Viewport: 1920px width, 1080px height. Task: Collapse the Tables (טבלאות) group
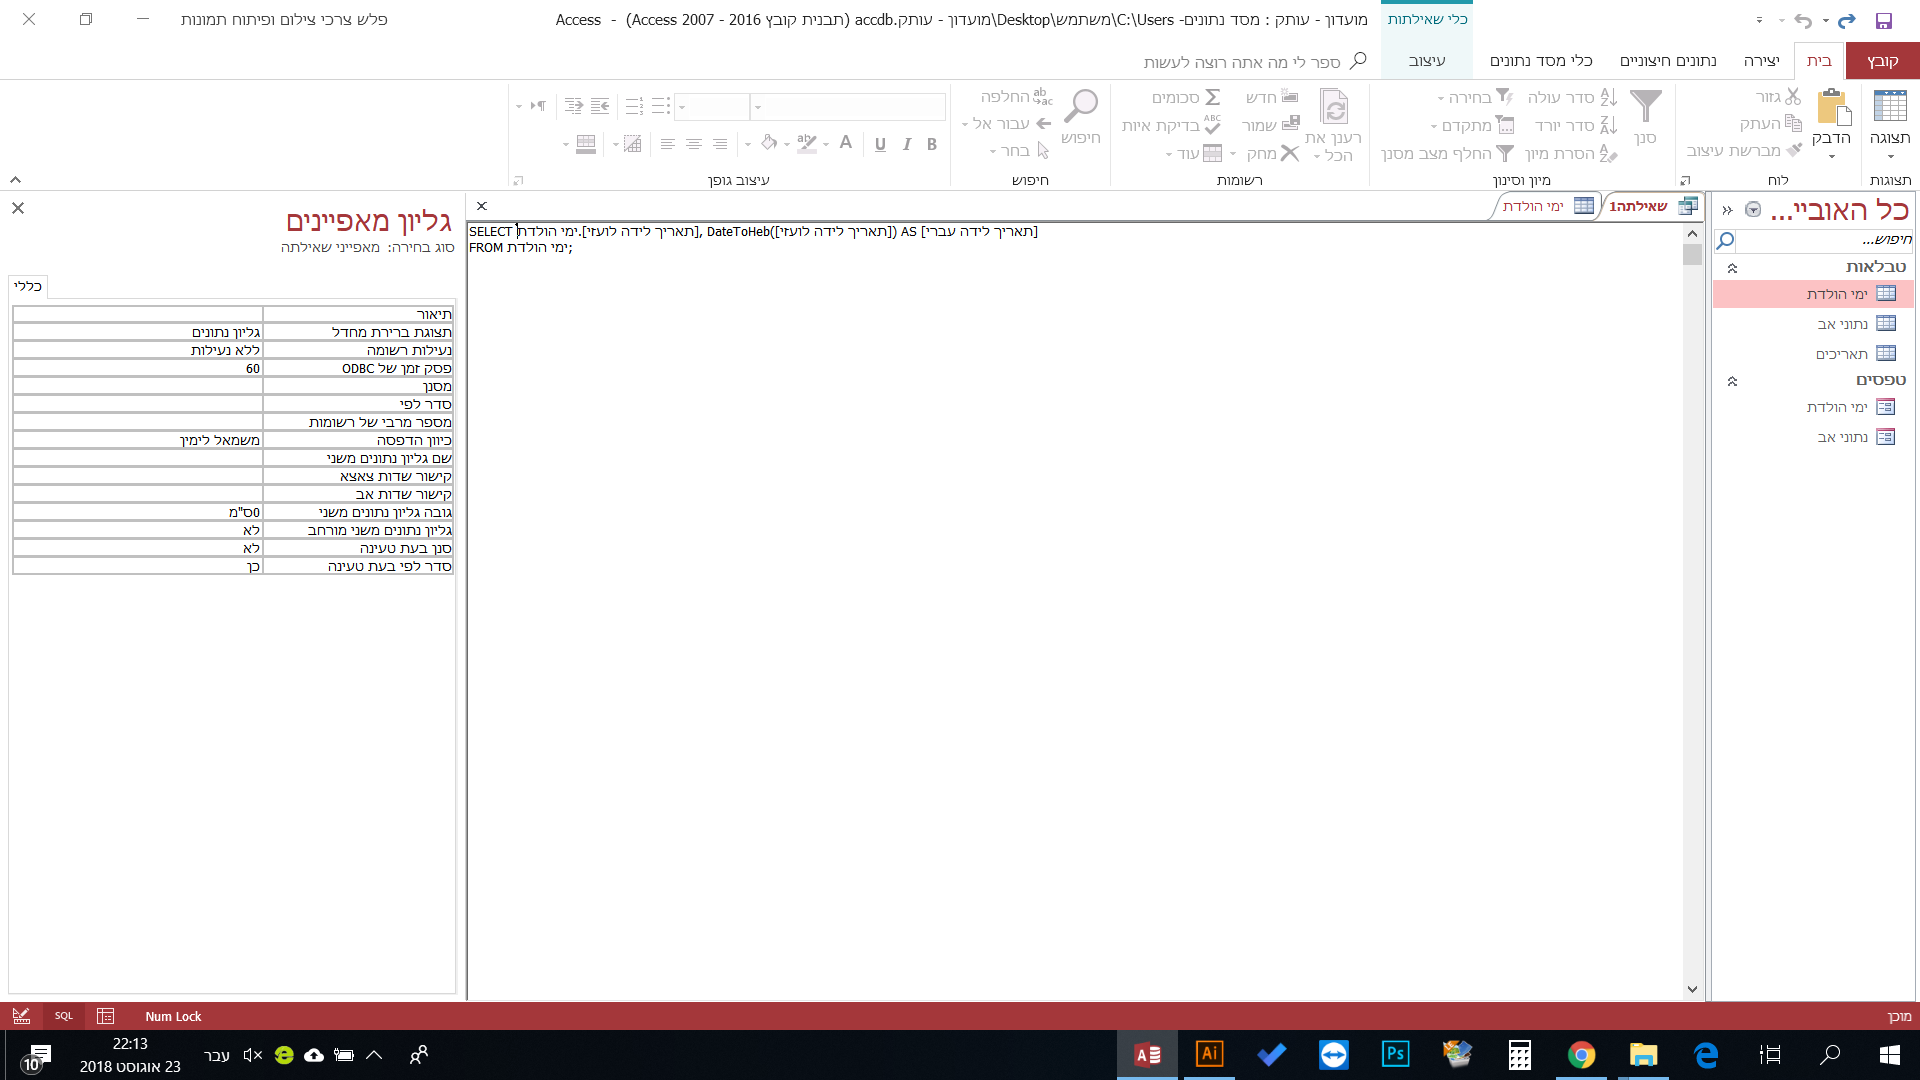[1733, 268]
